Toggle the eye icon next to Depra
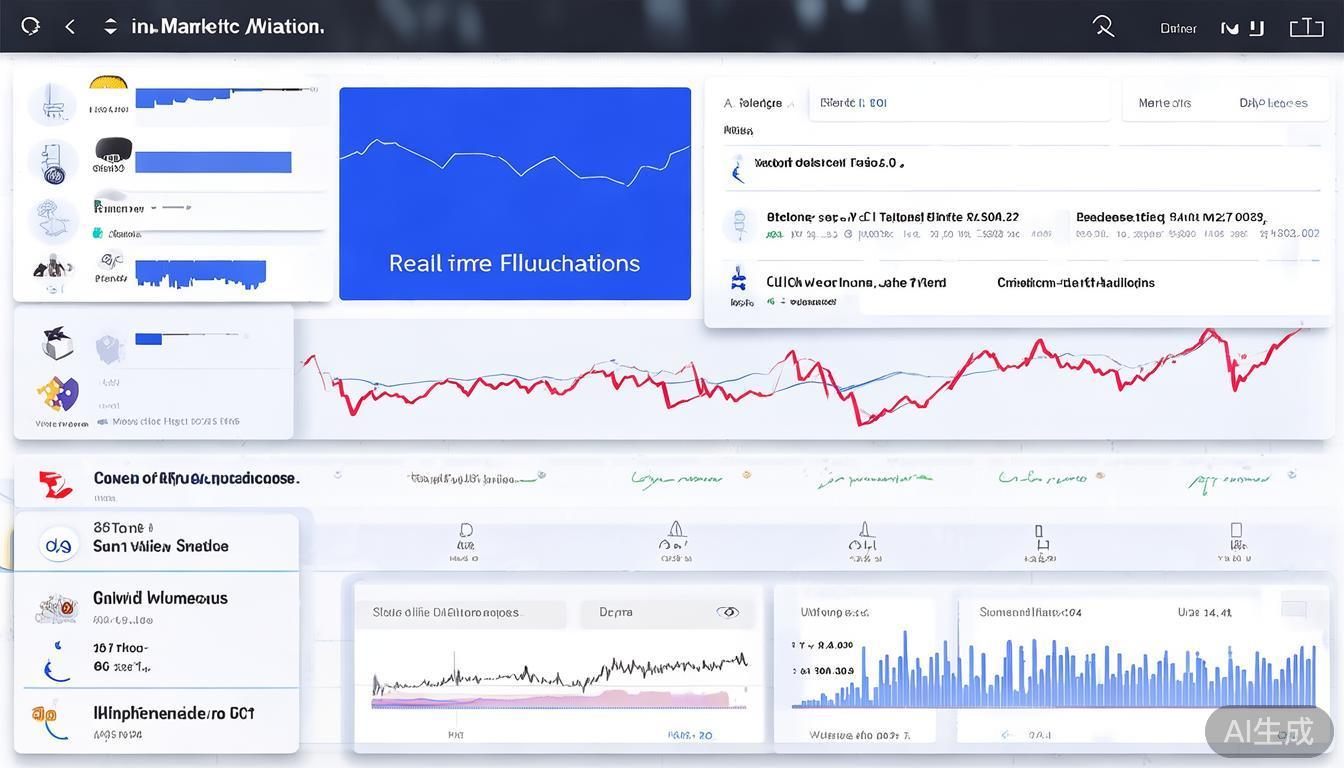 728,612
